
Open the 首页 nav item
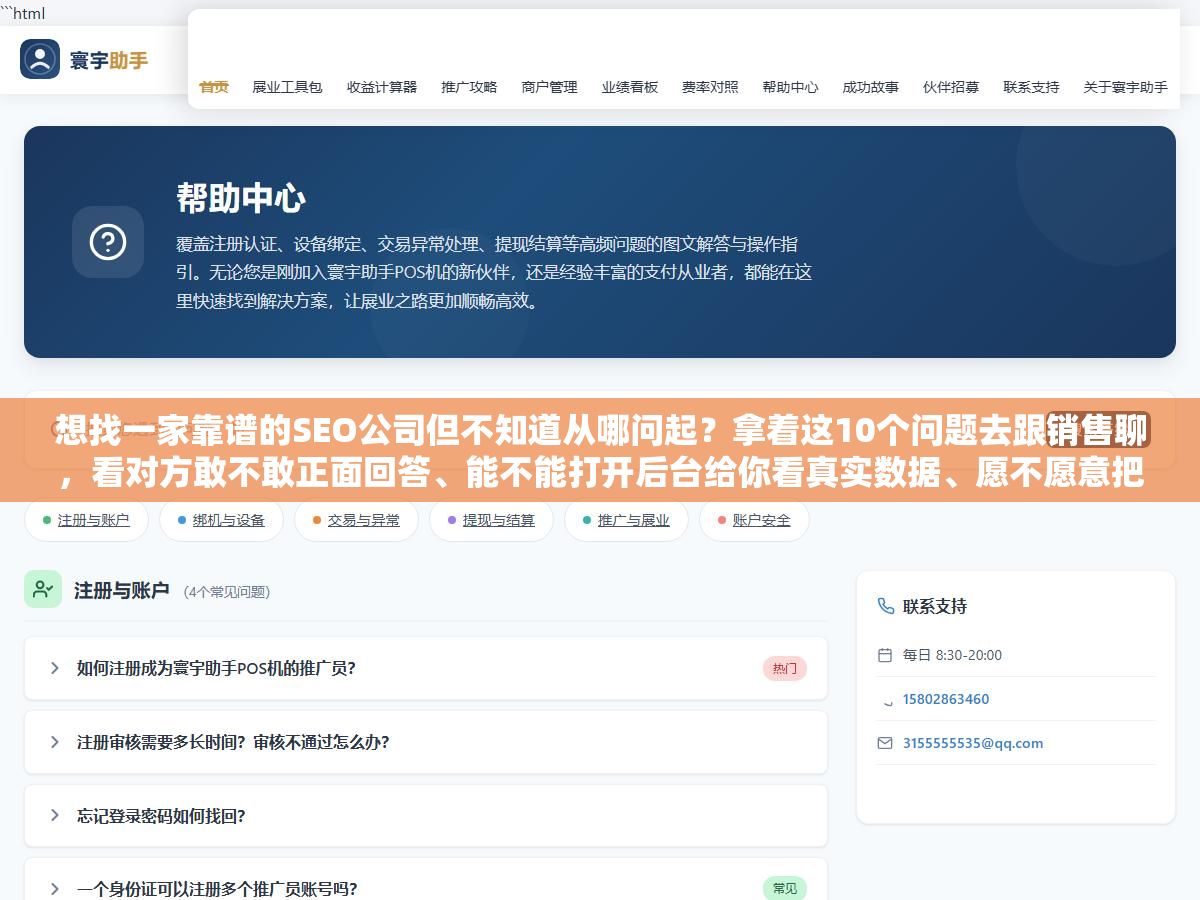(214, 87)
